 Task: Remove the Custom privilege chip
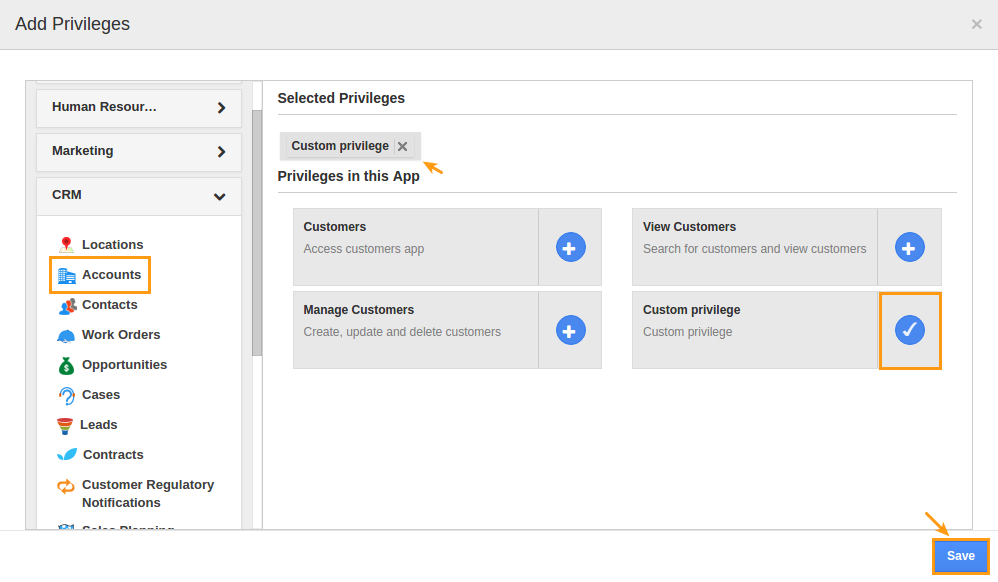(403, 145)
